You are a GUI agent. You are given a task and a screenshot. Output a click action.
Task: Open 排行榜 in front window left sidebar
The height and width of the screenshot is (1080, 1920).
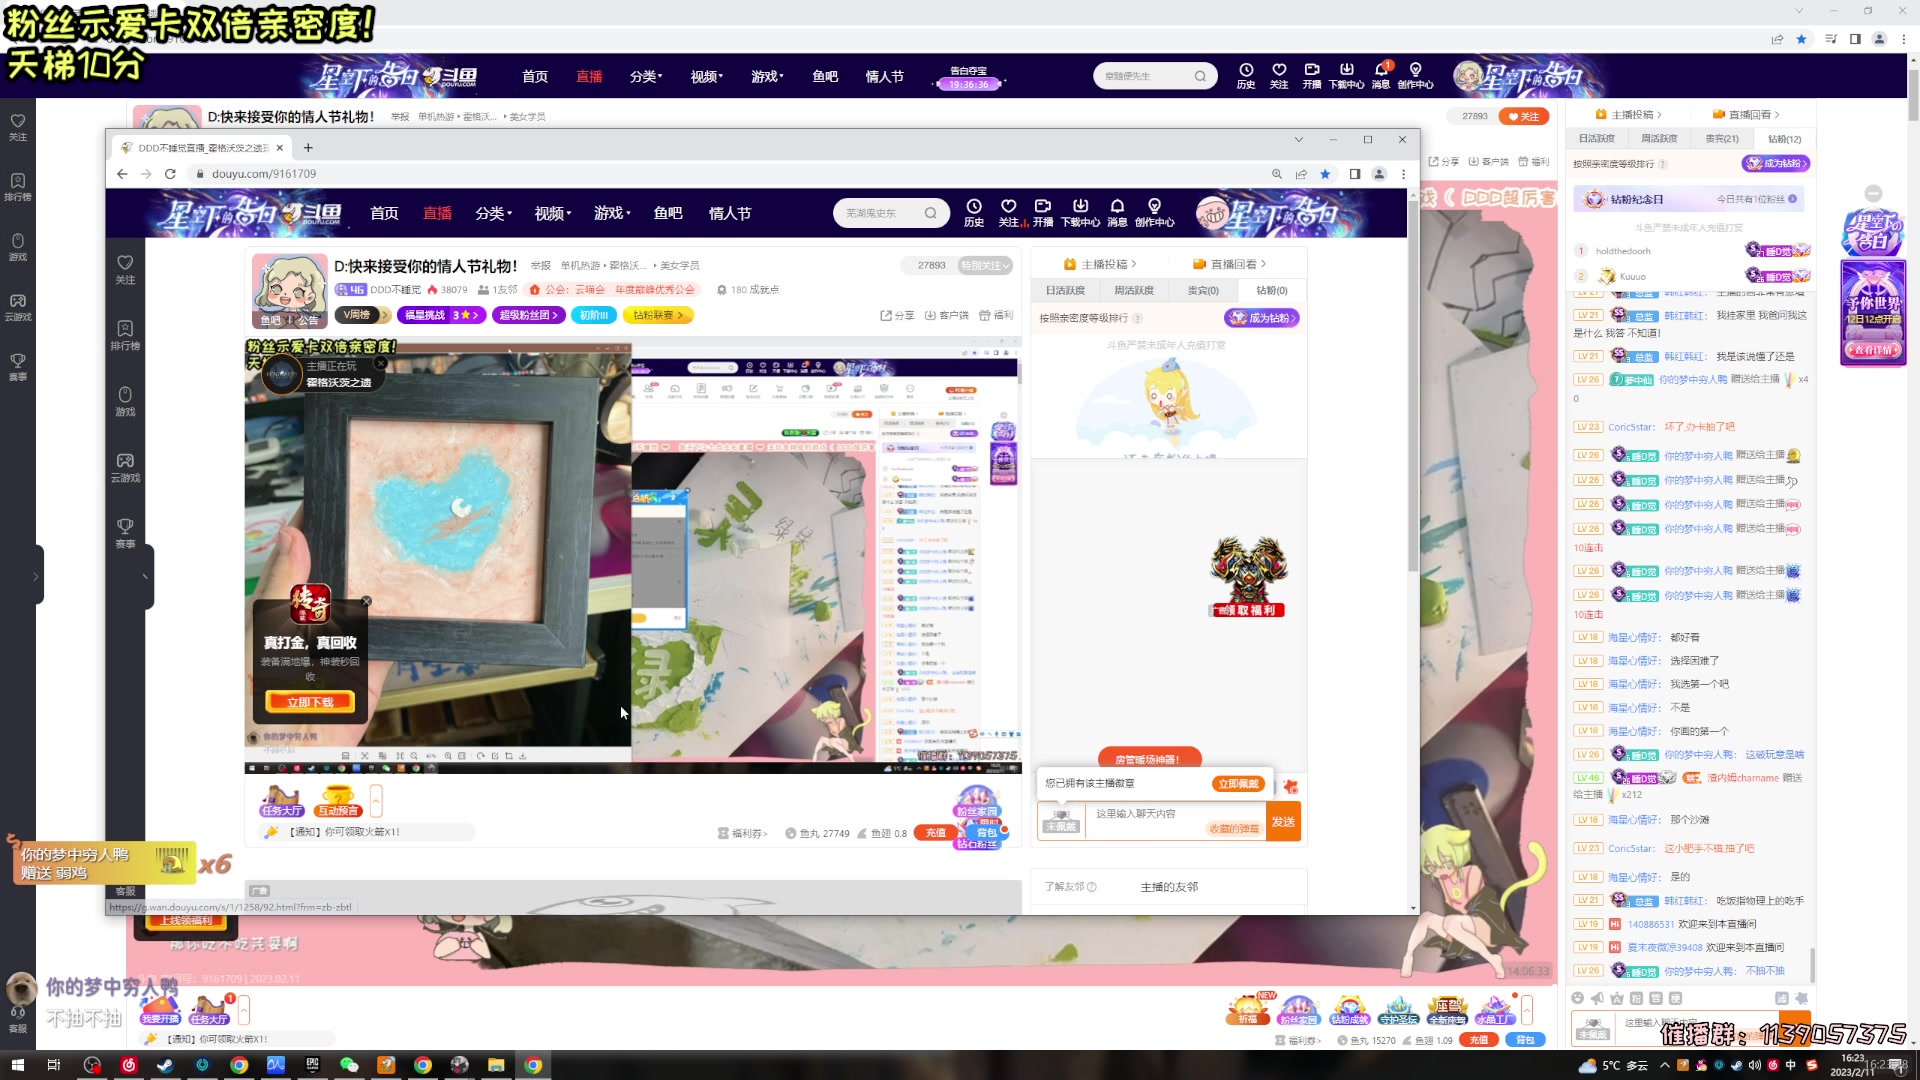click(125, 335)
